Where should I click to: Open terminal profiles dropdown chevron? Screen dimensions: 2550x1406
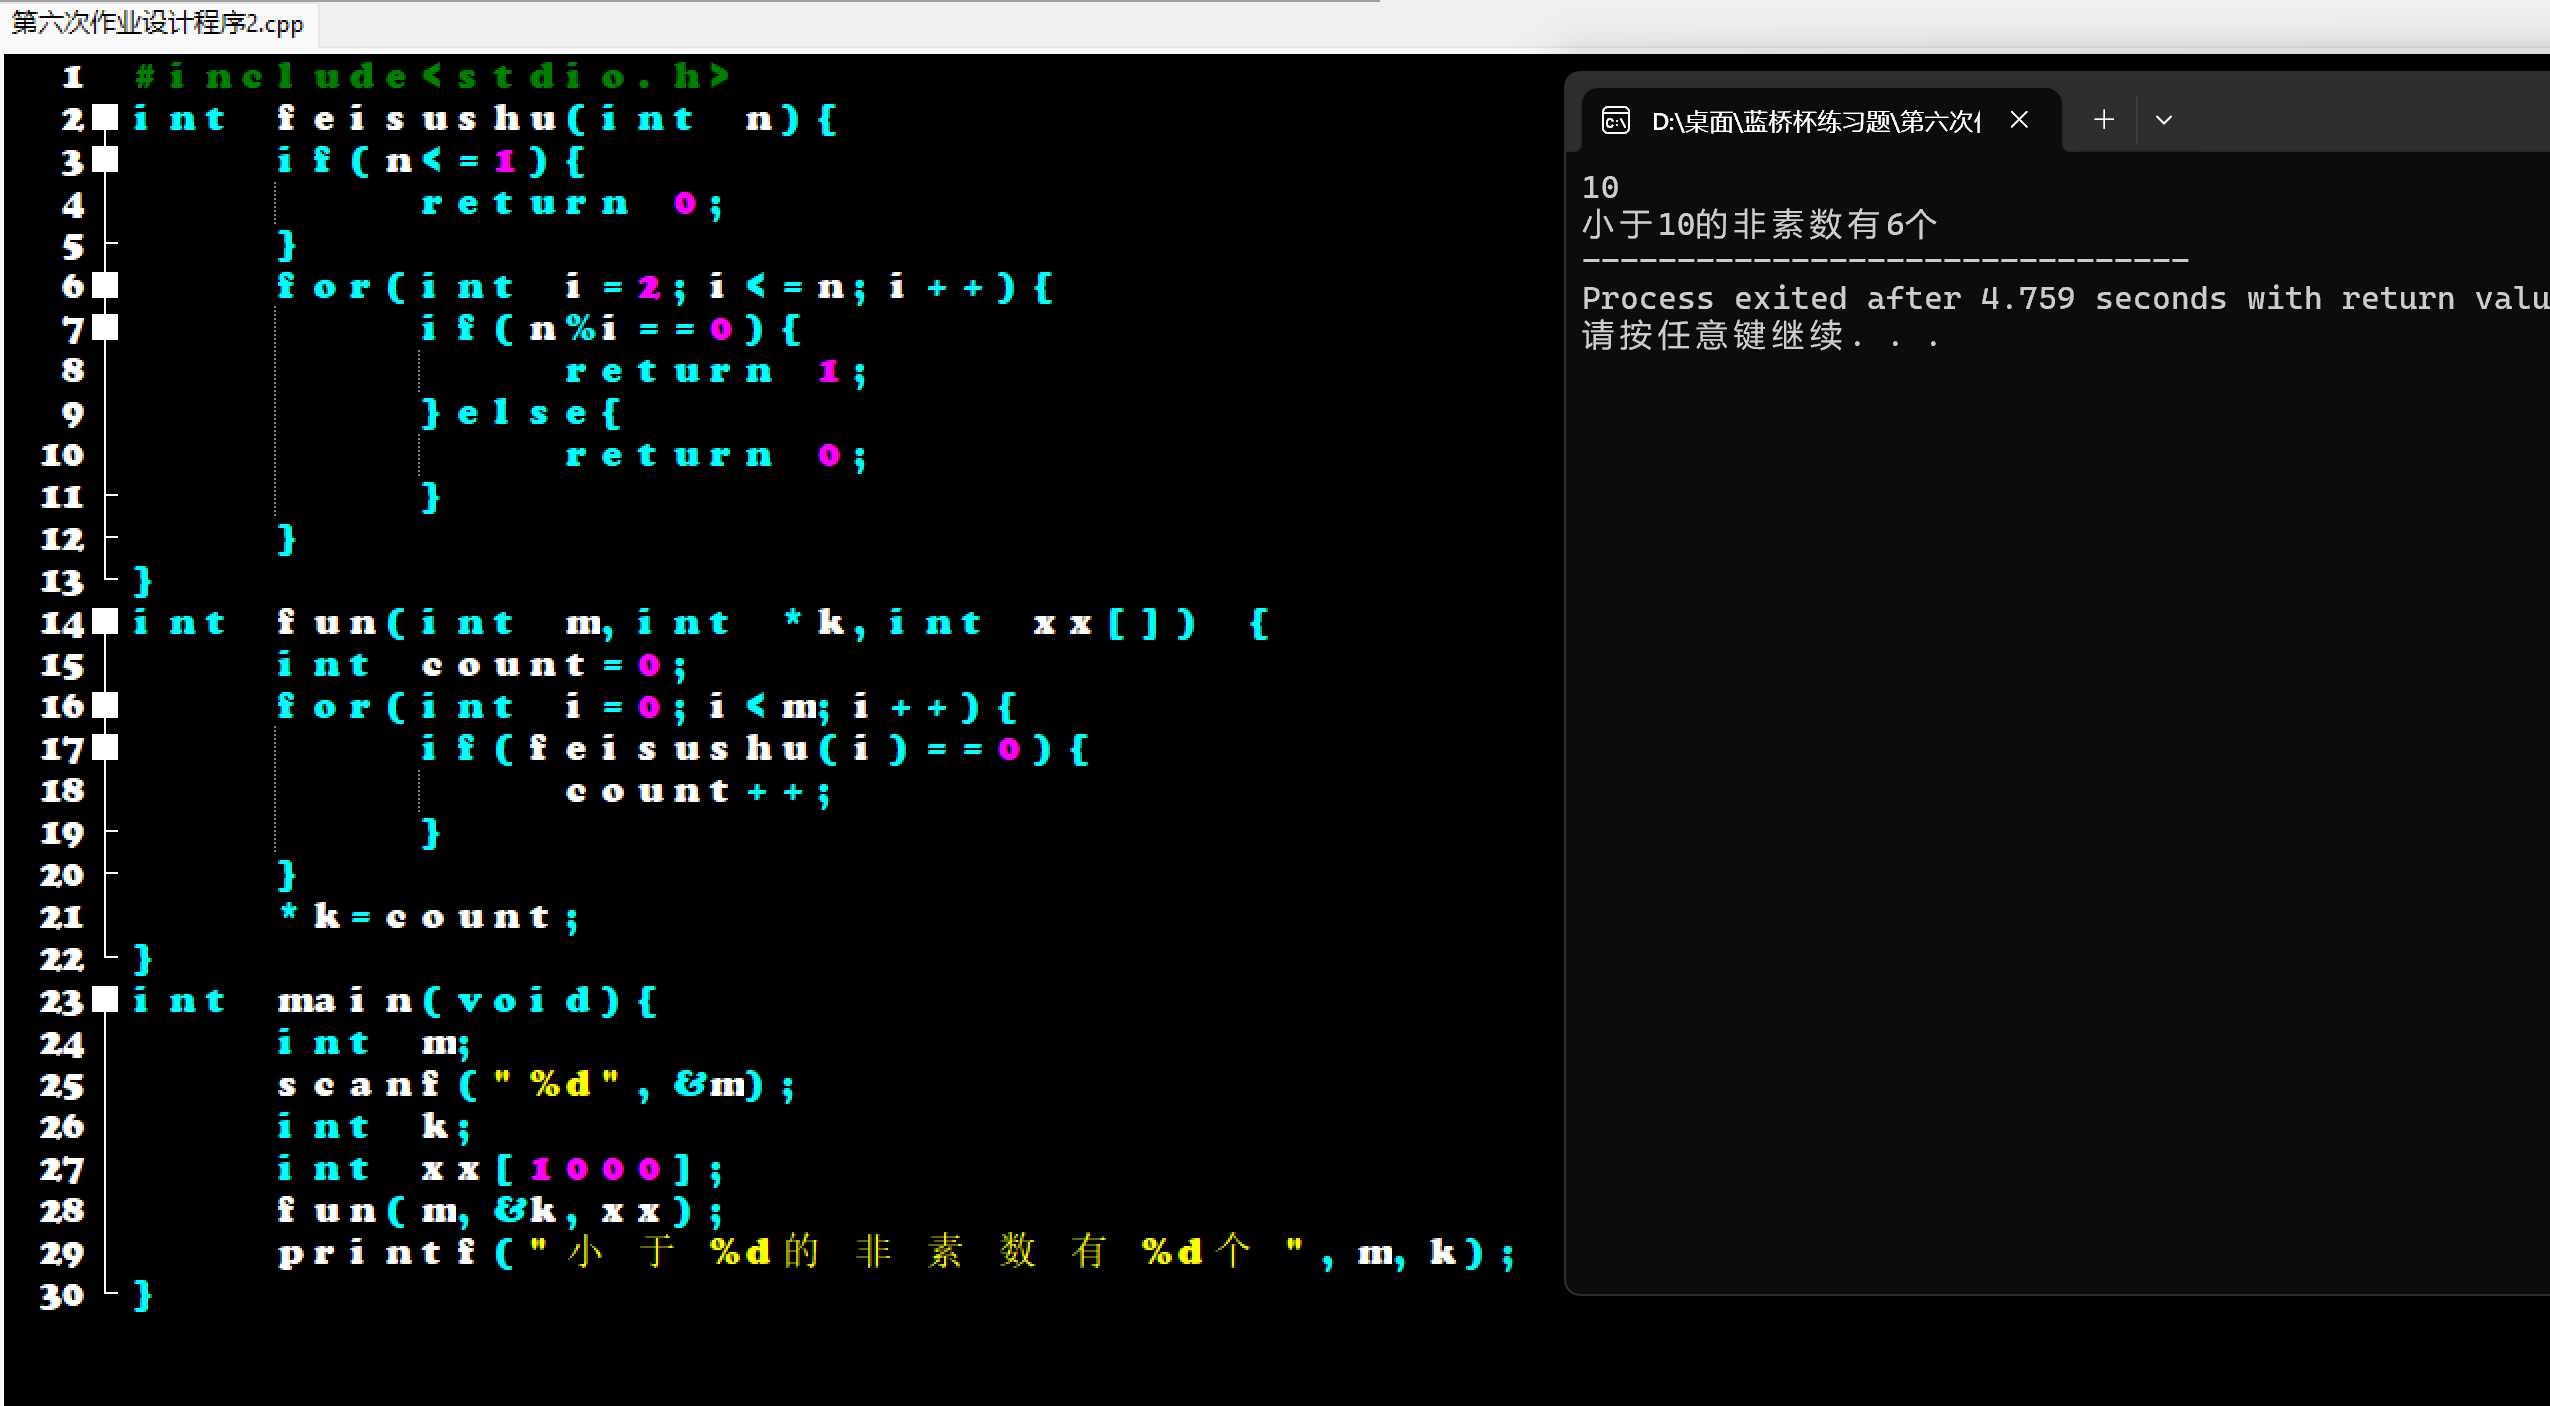[x=2163, y=120]
